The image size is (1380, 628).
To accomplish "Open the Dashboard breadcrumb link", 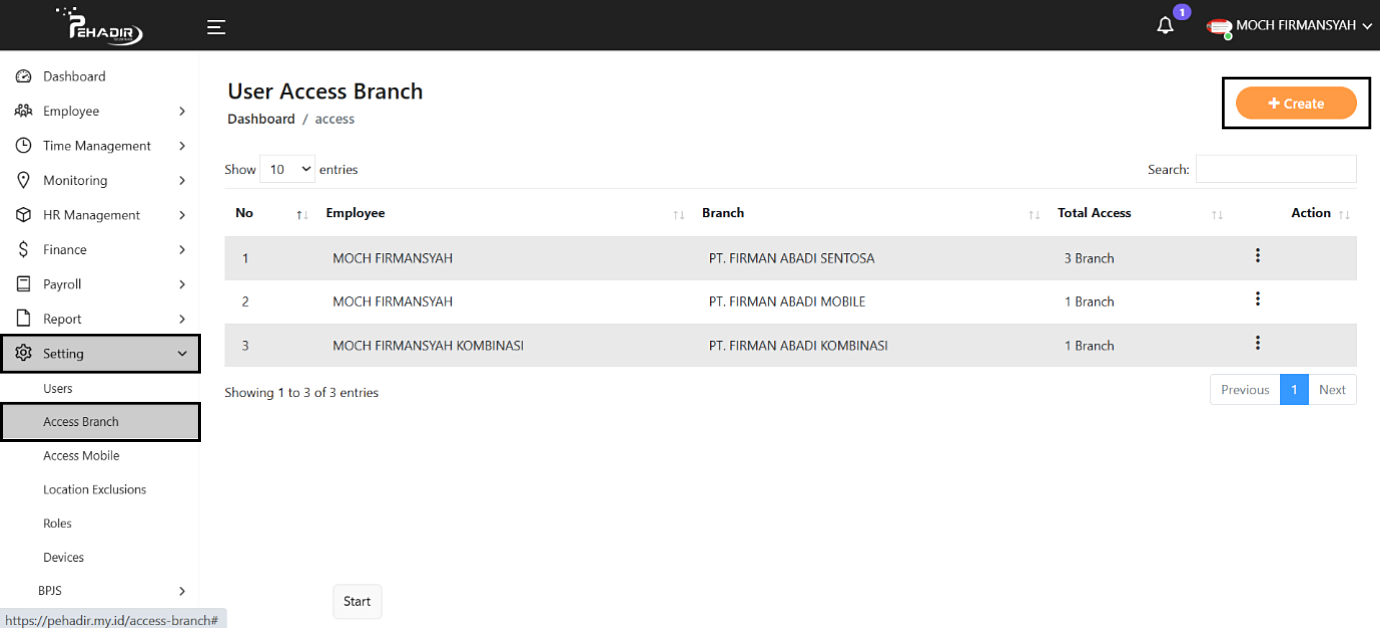I will pyautogui.click(x=261, y=118).
